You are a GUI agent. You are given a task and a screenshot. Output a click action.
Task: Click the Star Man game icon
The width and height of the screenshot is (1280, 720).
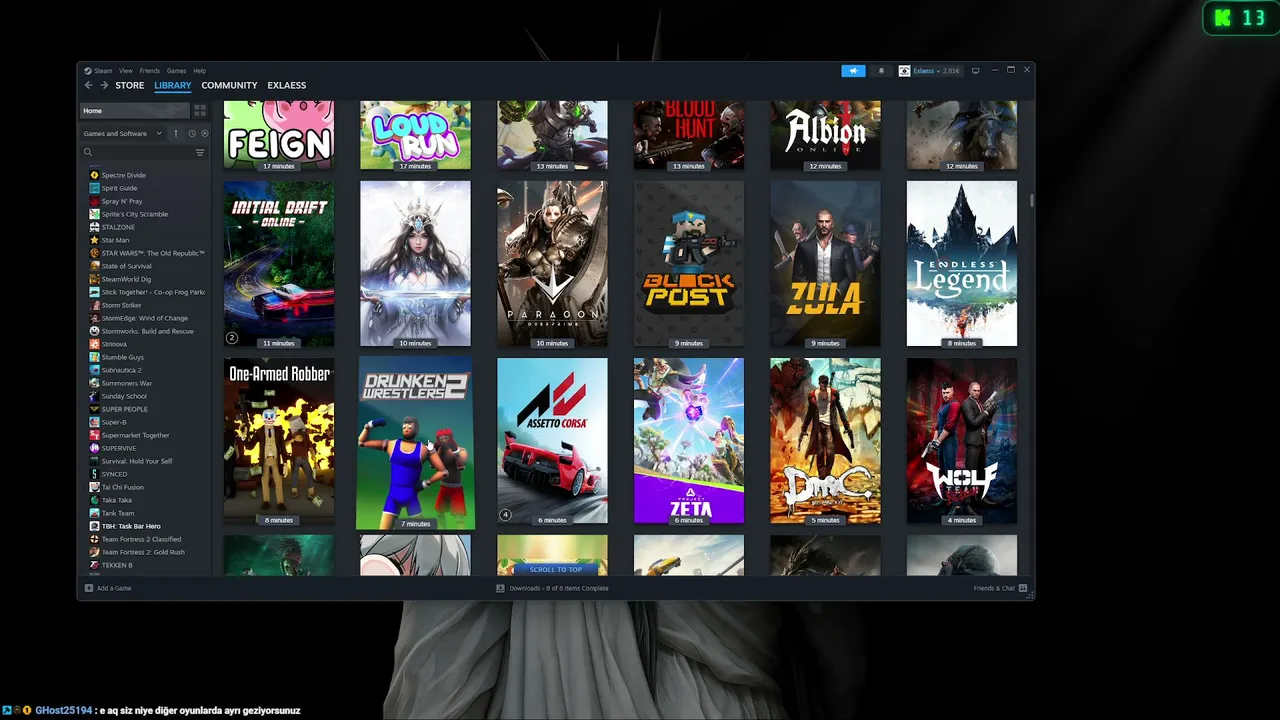pyautogui.click(x=94, y=240)
